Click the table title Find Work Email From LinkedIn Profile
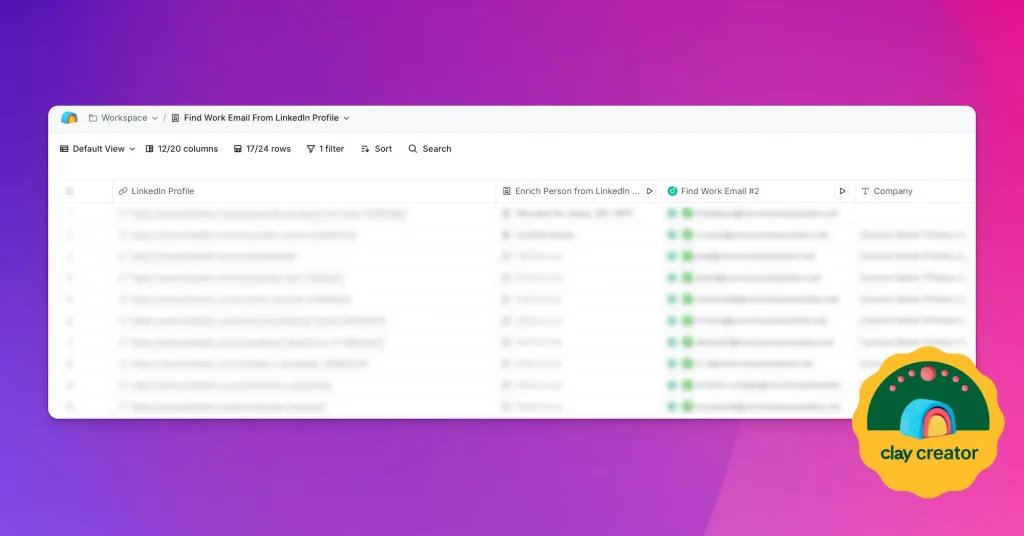Viewport: 1024px width, 536px height. [261, 118]
